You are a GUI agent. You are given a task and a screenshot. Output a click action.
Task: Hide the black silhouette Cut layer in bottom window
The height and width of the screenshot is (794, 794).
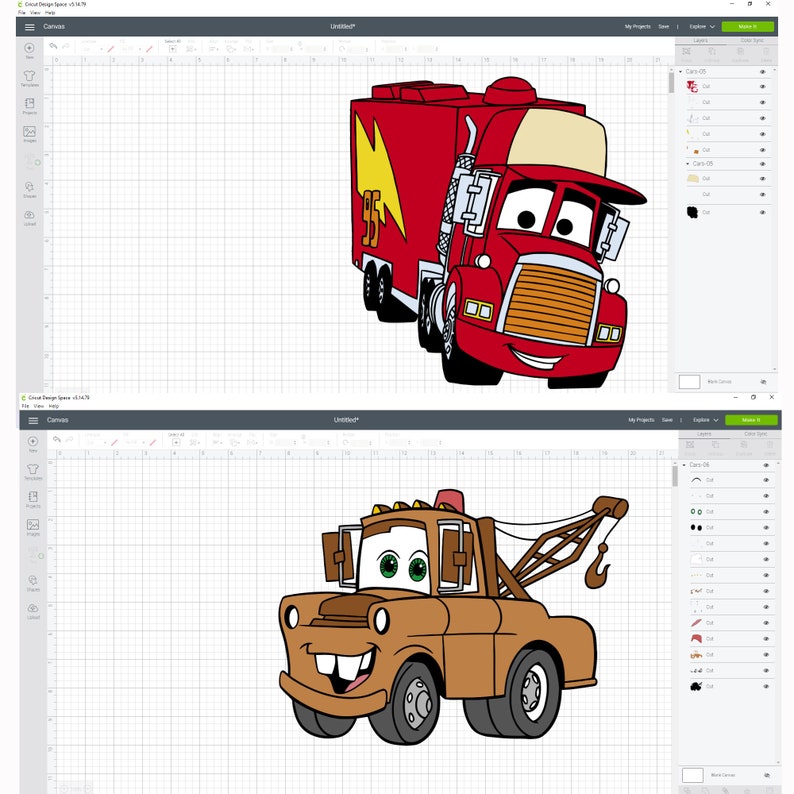[766, 687]
